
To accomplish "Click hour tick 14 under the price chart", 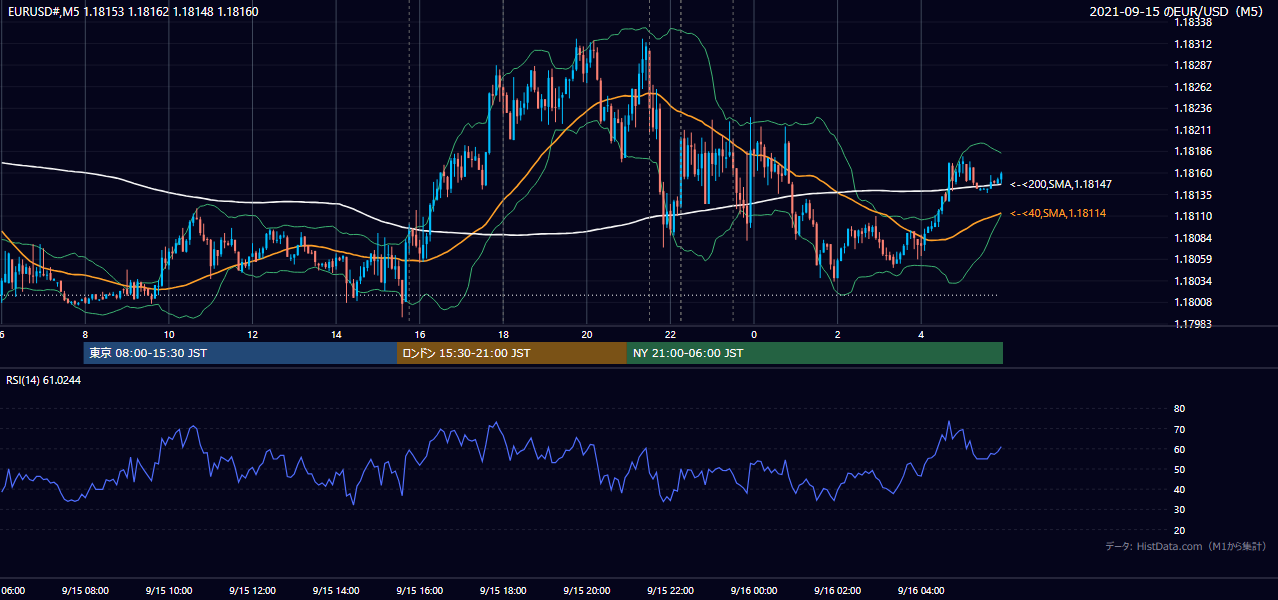I will pos(336,335).
